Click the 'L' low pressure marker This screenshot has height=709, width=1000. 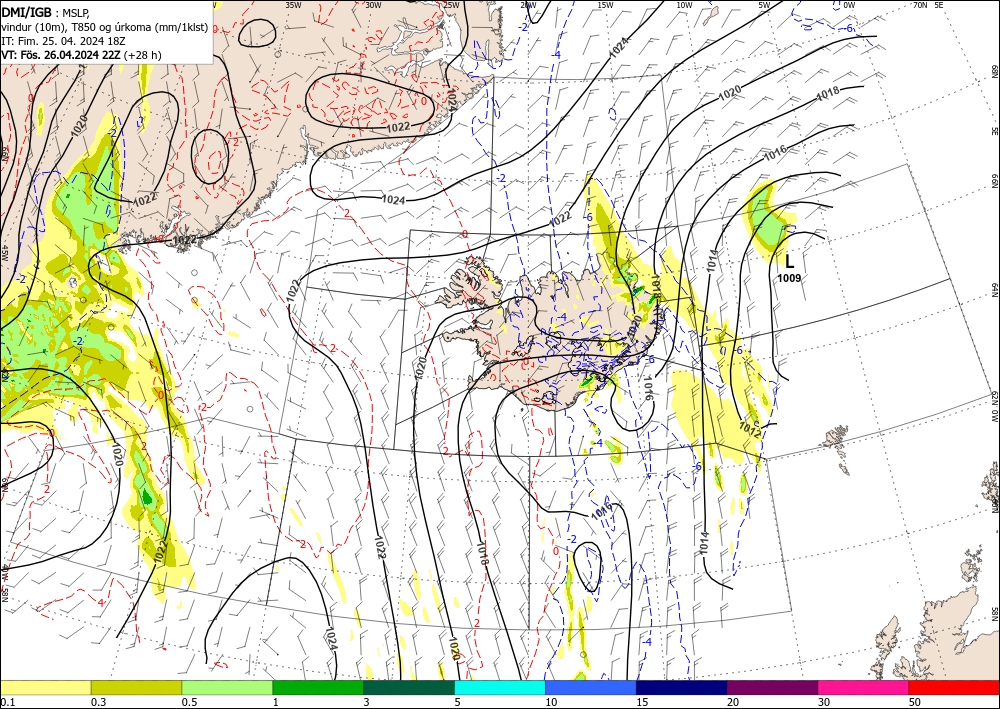(790, 261)
